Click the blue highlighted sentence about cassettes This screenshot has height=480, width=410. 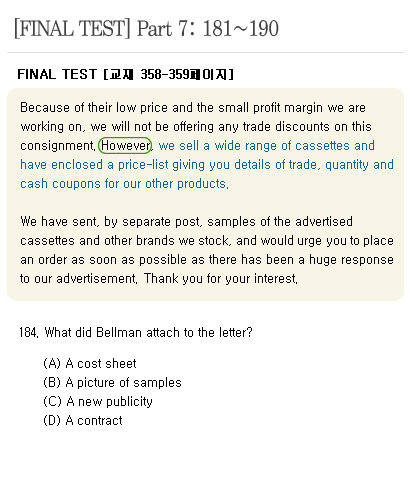point(207,165)
